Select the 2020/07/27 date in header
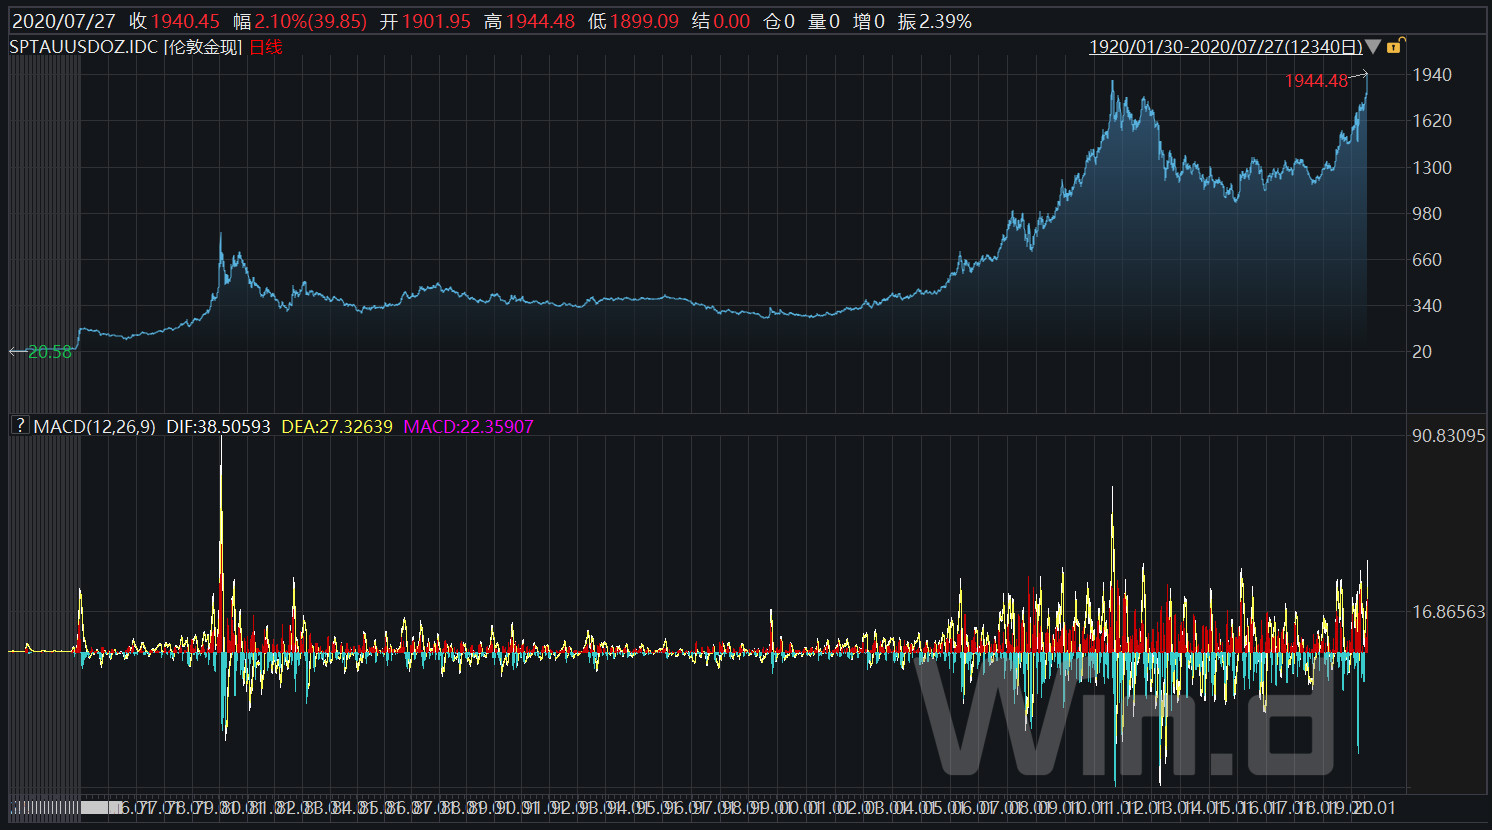Screen dimensions: 1492x830 pyautogui.click(x=64, y=21)
